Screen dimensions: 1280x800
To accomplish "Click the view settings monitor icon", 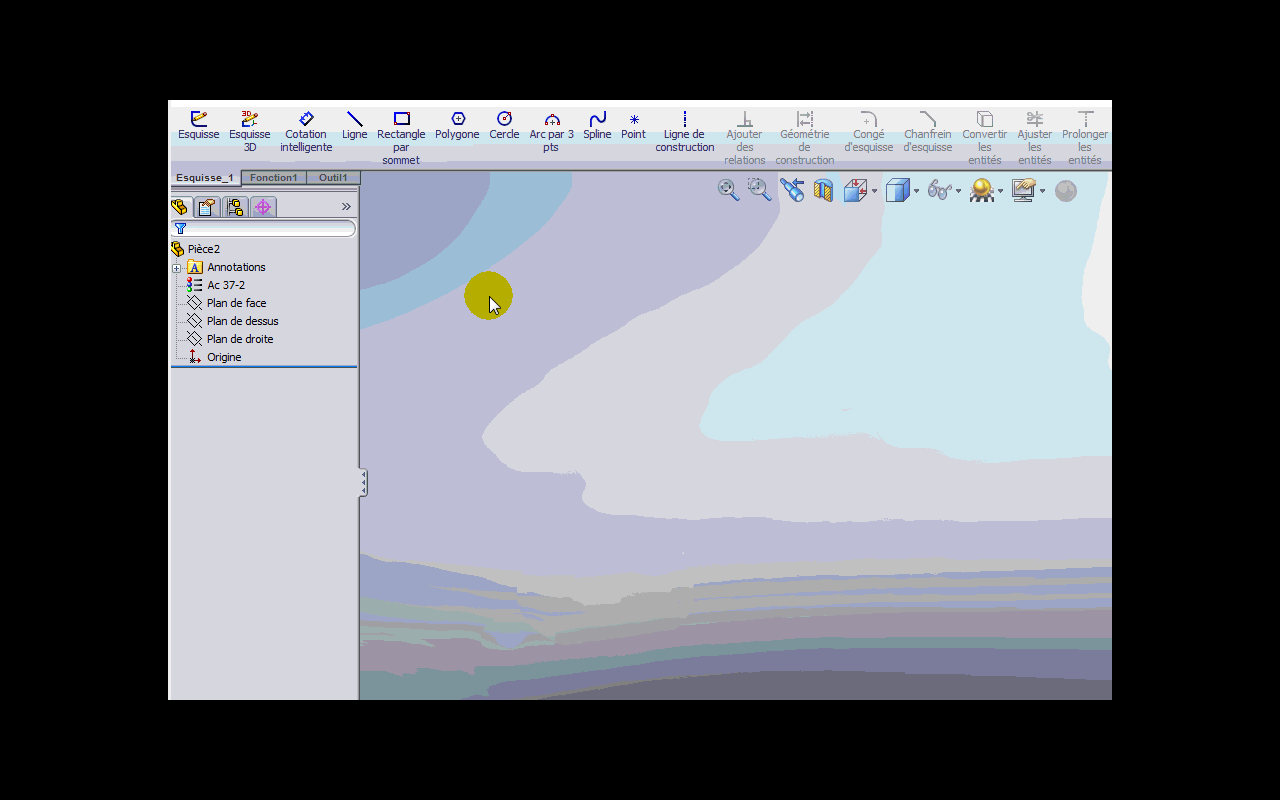I will pos(1023,190).
